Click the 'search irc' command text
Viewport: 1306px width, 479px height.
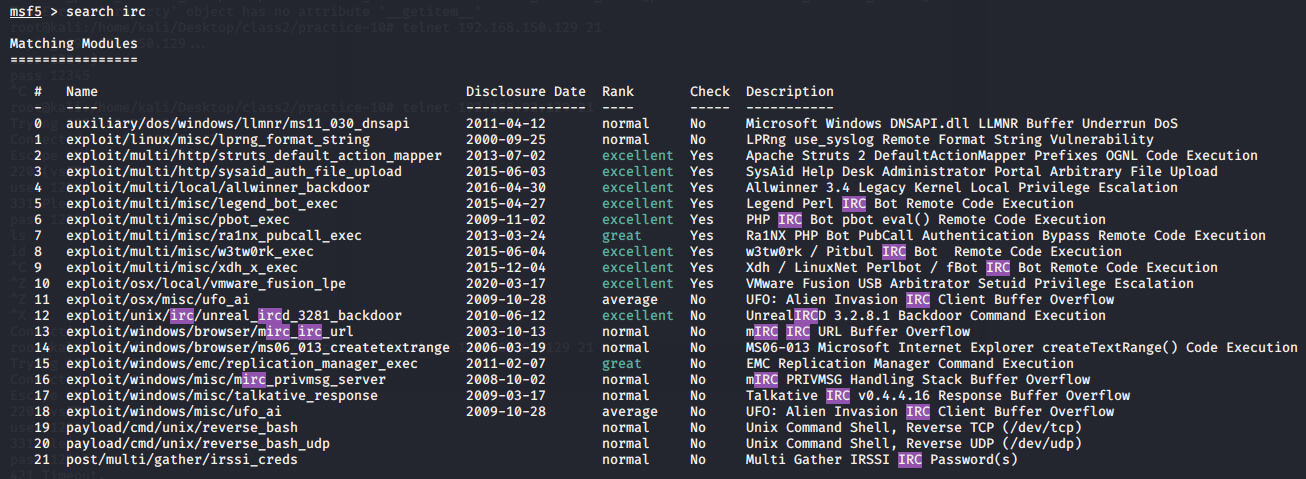tap(106, 11)
